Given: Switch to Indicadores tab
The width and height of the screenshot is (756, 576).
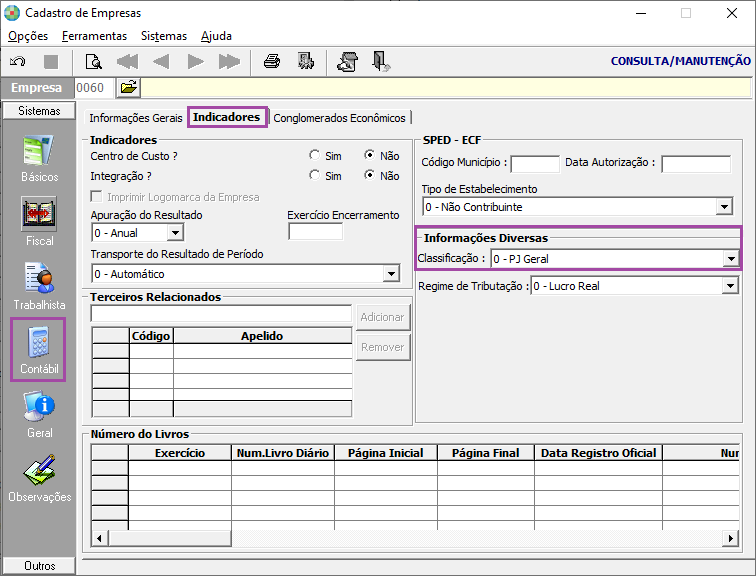Looking at the screenshot, I should tap(227, 117).
